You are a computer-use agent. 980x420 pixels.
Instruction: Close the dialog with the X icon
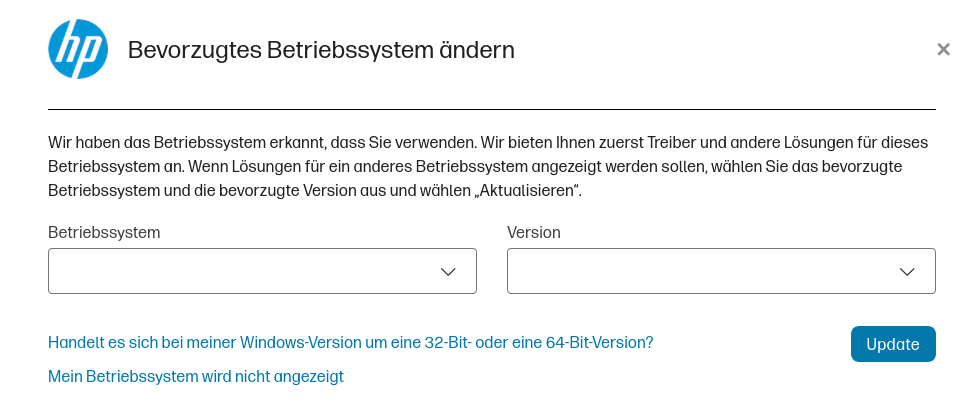943,49
